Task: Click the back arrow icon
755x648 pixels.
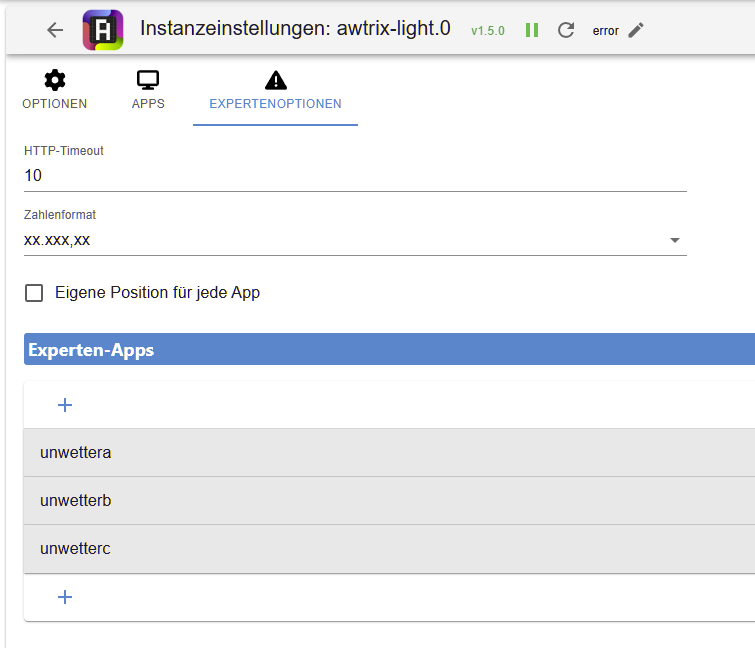Action: tap(55, 30)
